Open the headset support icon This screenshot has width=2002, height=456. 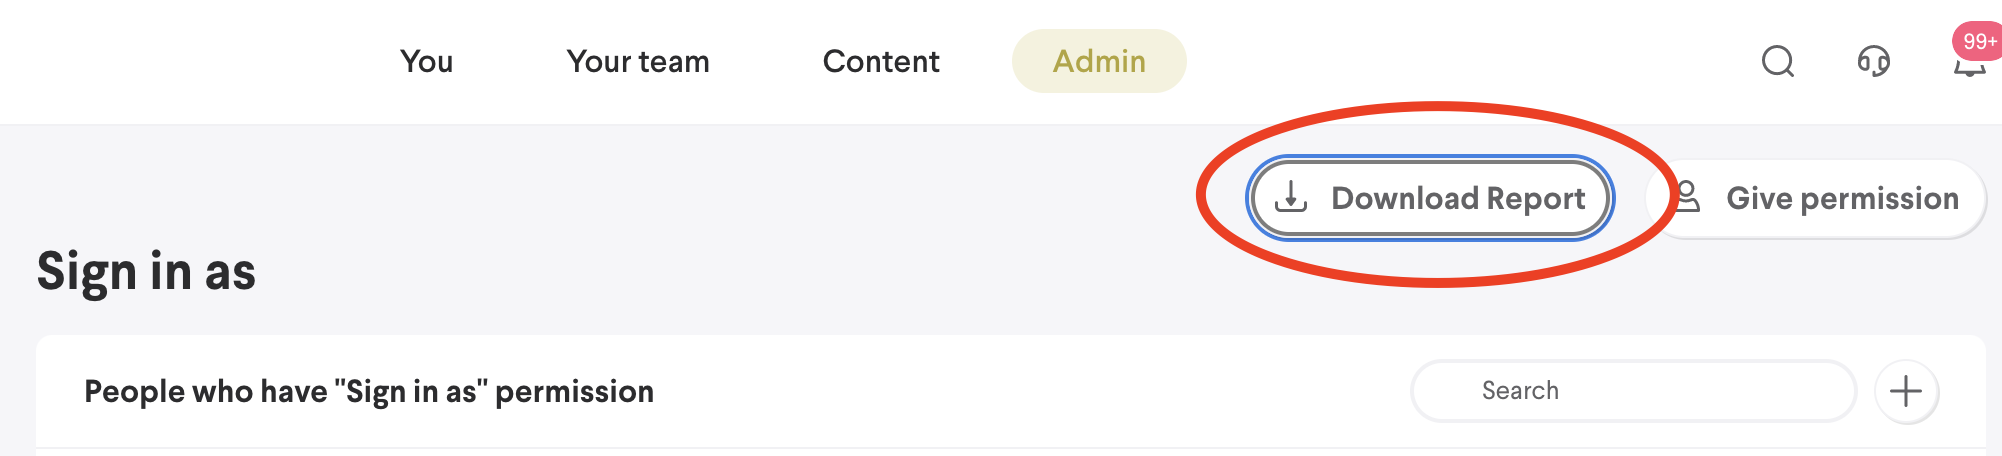[1873, 62]
